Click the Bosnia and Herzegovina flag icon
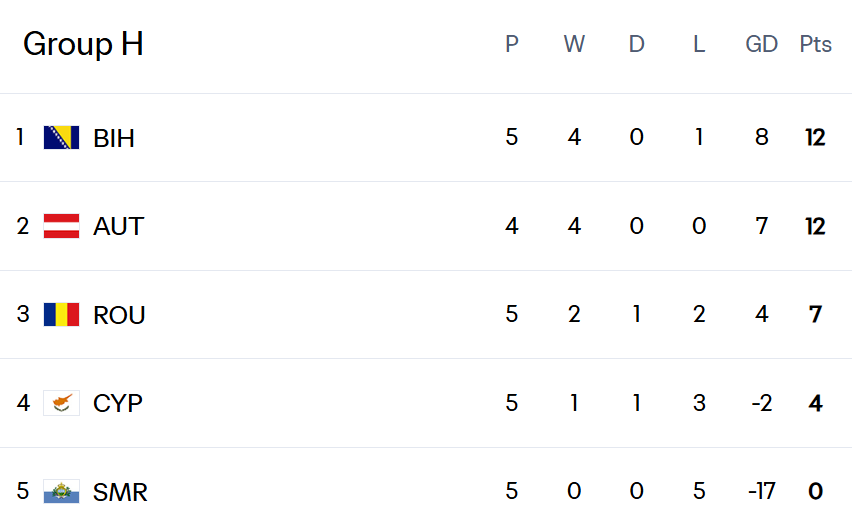The image size is (852, 531). point(61,137)
